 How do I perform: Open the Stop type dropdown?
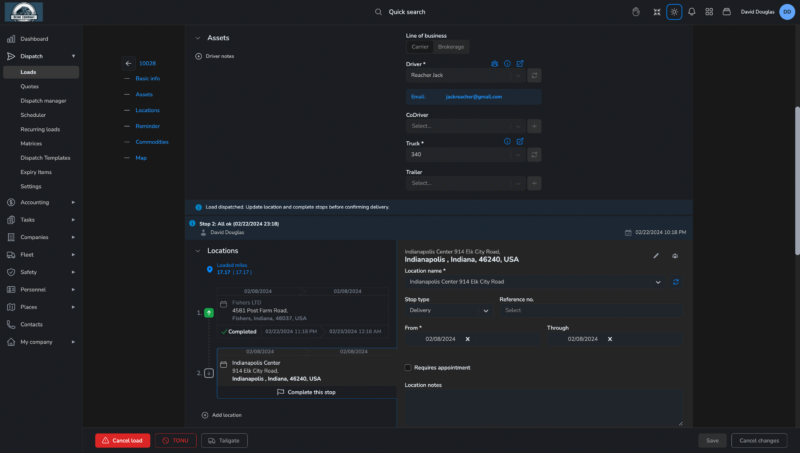[x=447, y=310]
